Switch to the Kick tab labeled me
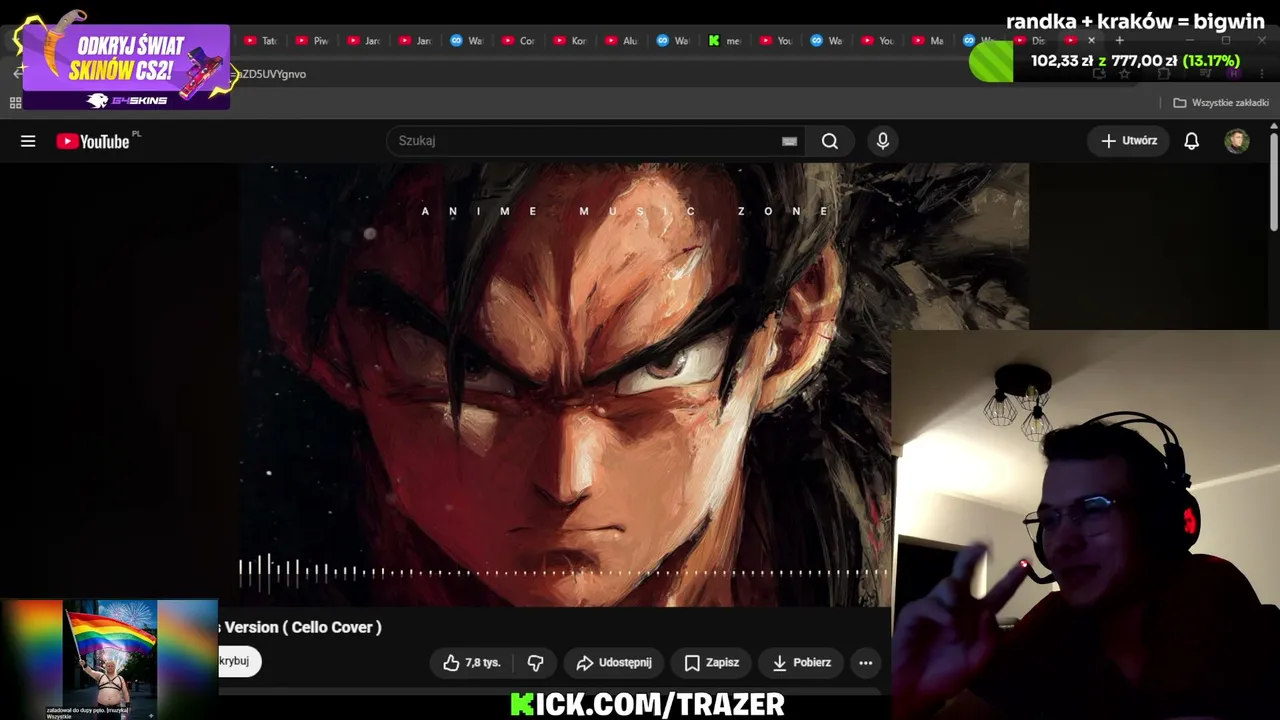 pos(725,40)
